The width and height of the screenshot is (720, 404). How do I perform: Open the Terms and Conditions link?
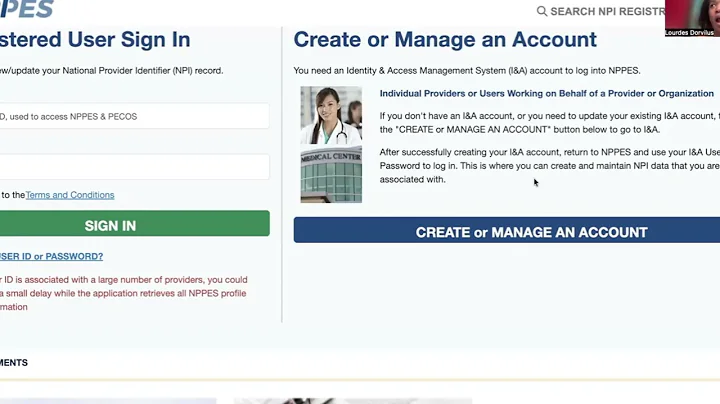[x=70, y=195]
